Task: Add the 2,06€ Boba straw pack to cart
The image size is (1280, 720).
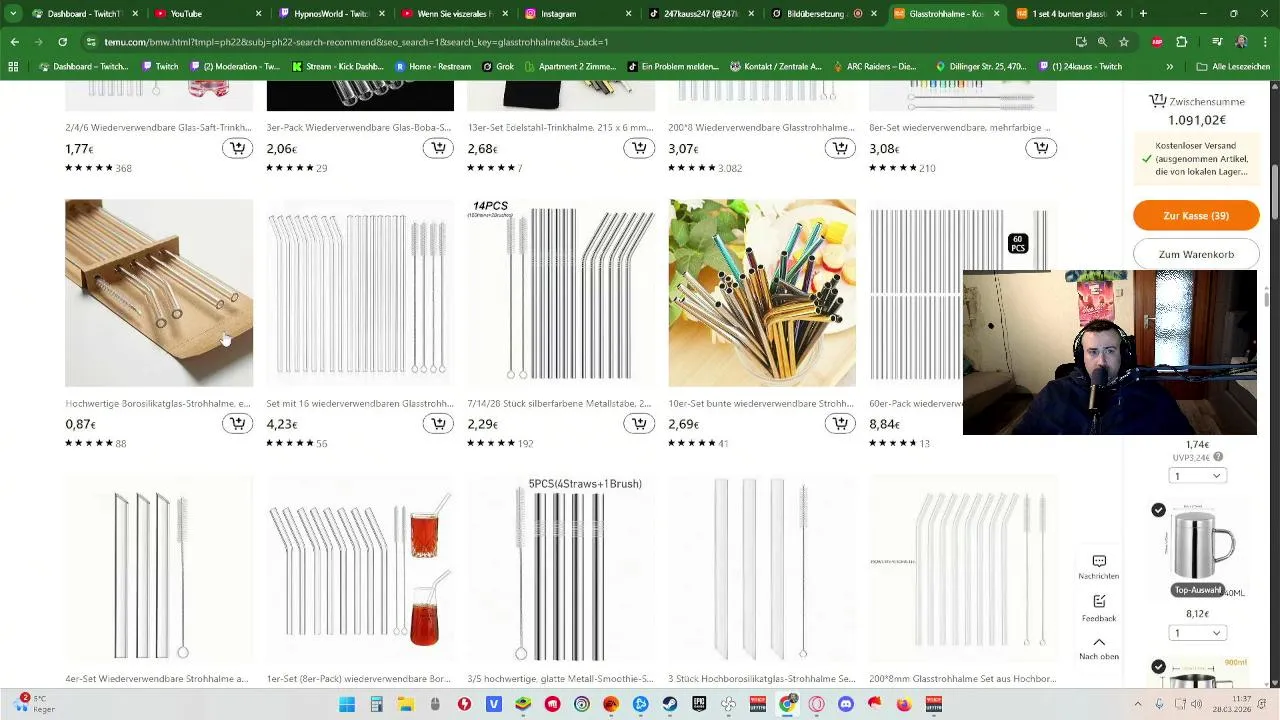Action: [438, 148]
